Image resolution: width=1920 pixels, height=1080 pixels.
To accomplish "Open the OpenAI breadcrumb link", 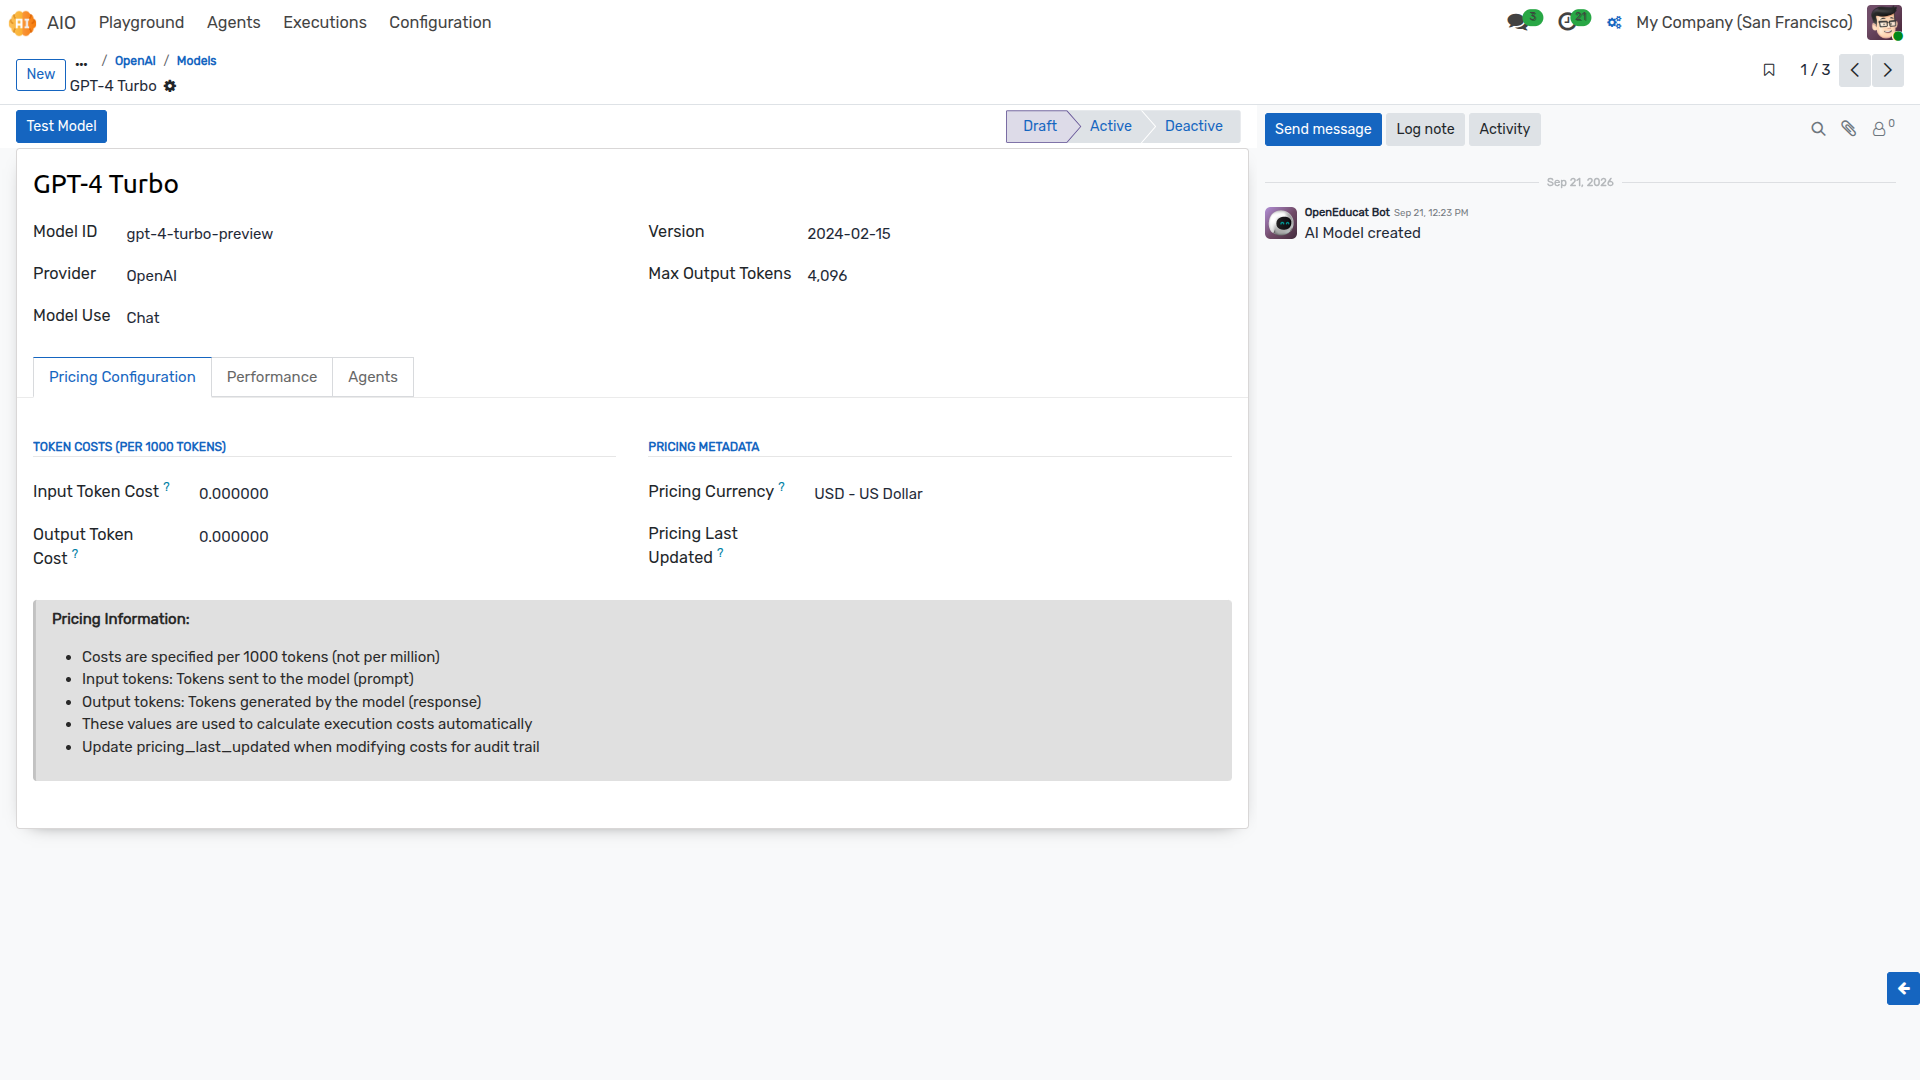I will pyautogui.click(x=135, y=61).
